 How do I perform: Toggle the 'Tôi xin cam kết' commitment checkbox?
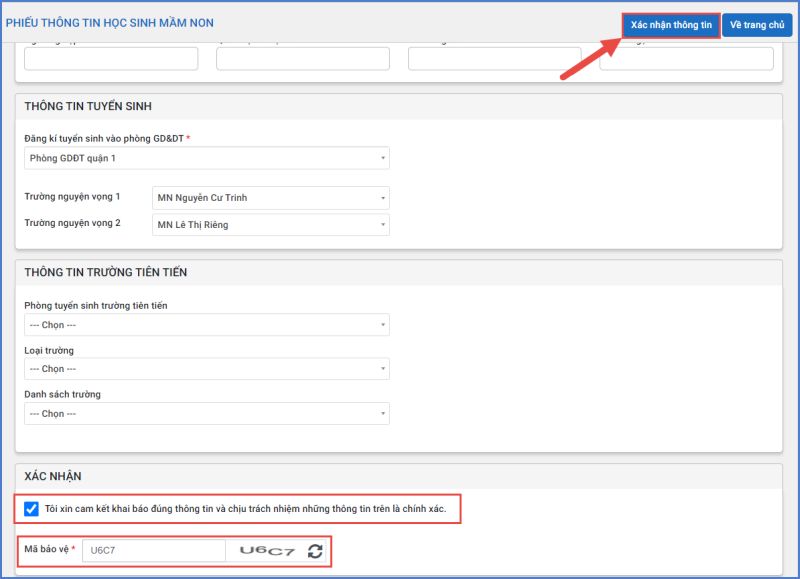coord(32,509)
